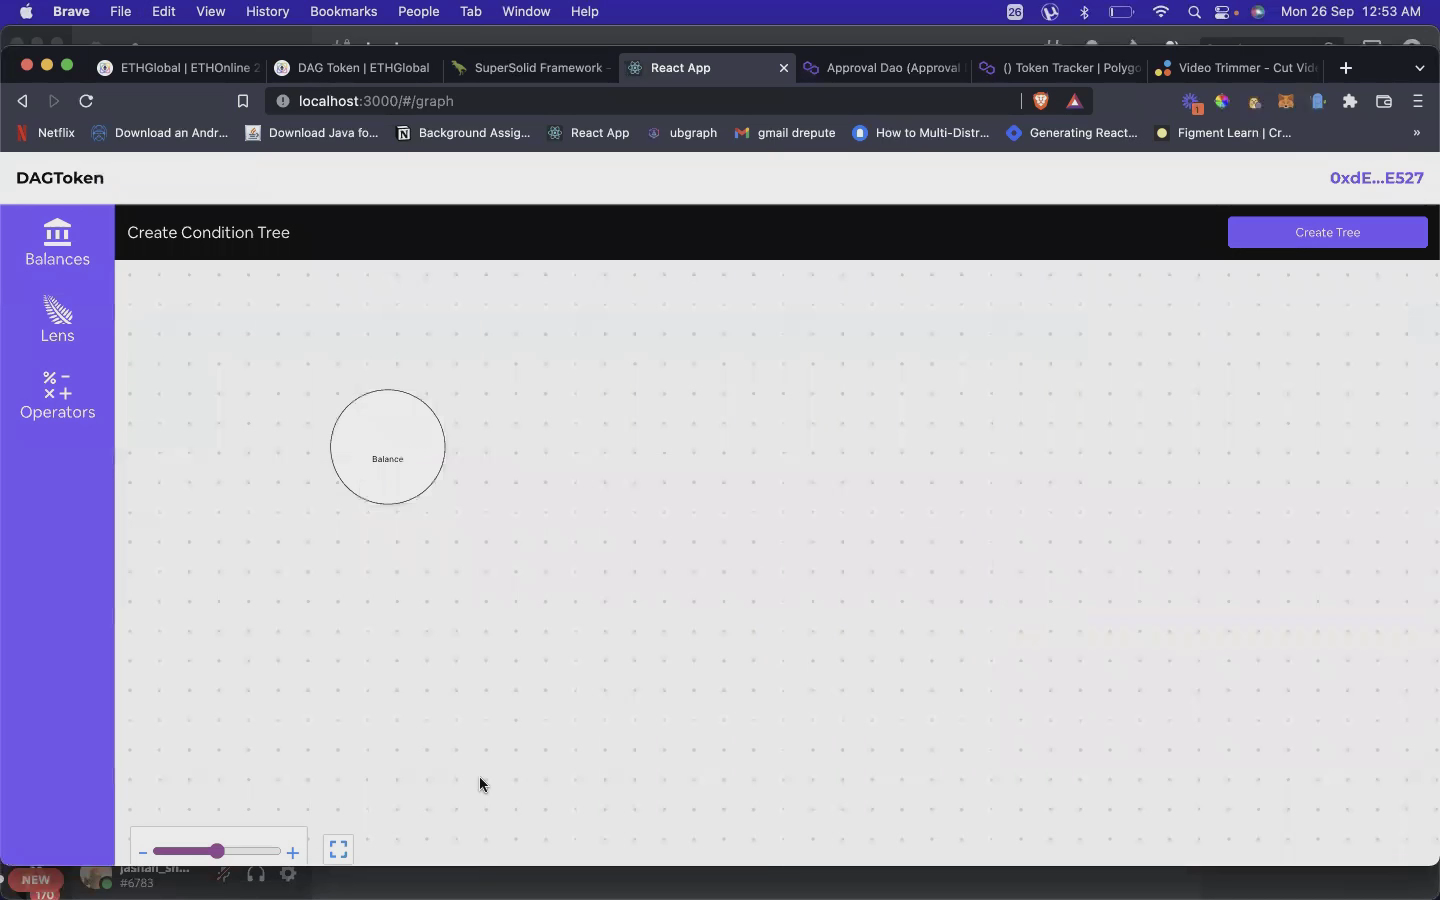Click the DAGToken logo text
The image size is (1440, 900).
[60, 178]
